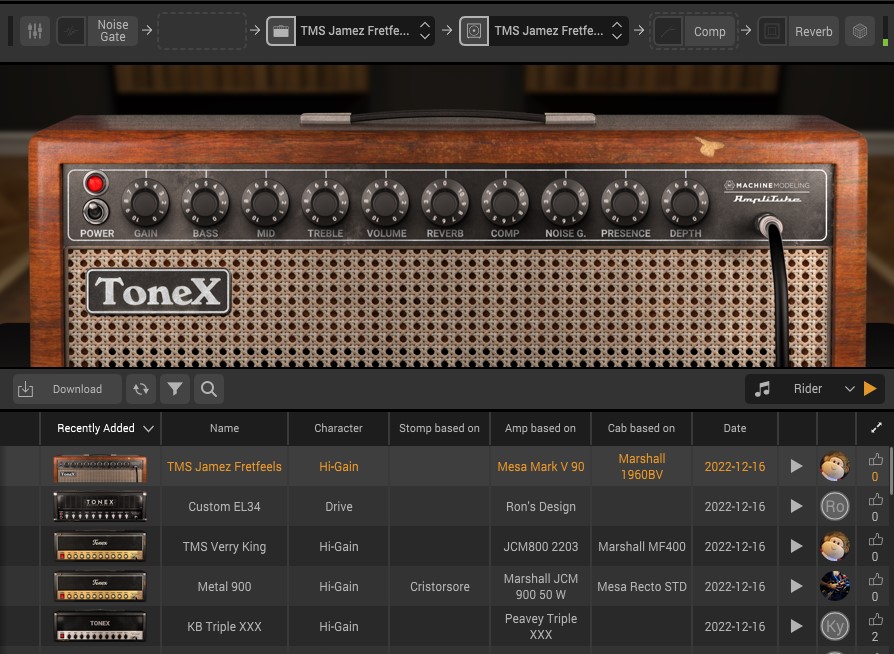Viewport: 894px width, 654px height.
Task: Open the 3D cube icon at chain end
Action: (x=860, y=31)
